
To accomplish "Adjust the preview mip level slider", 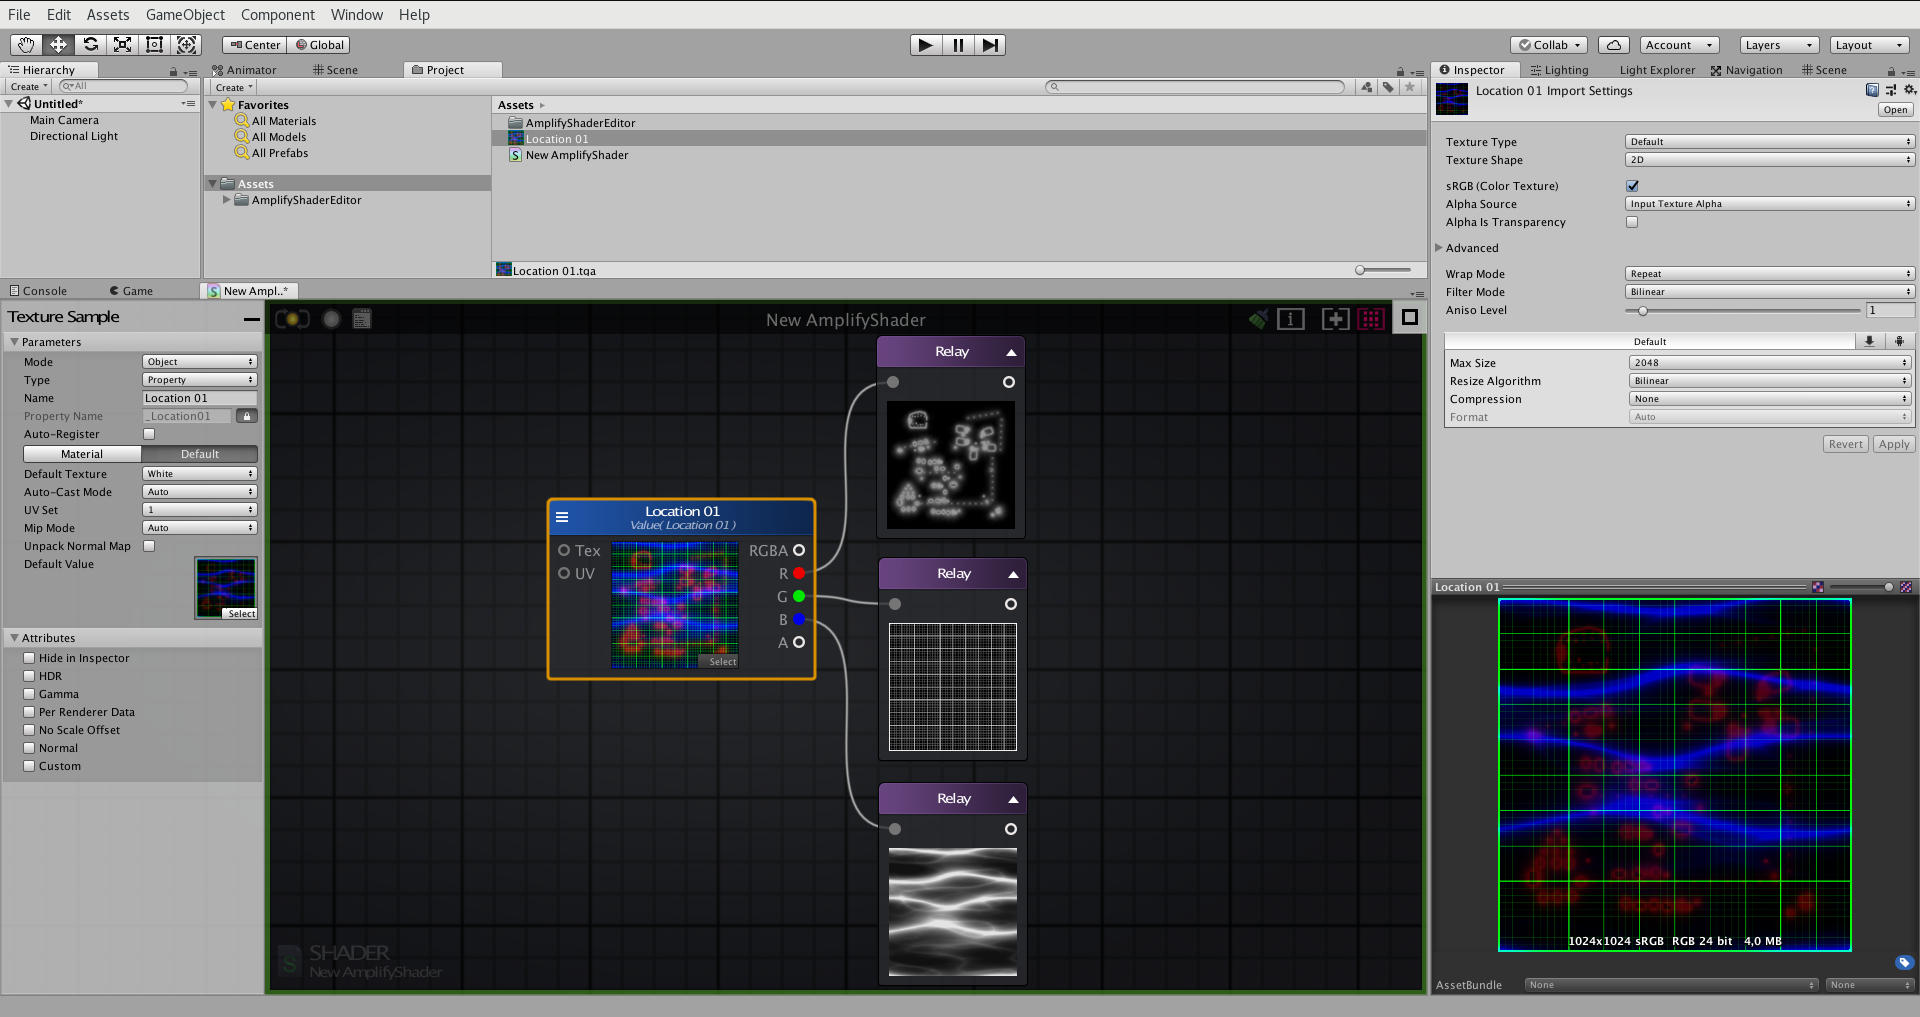I will point(1860,587).
